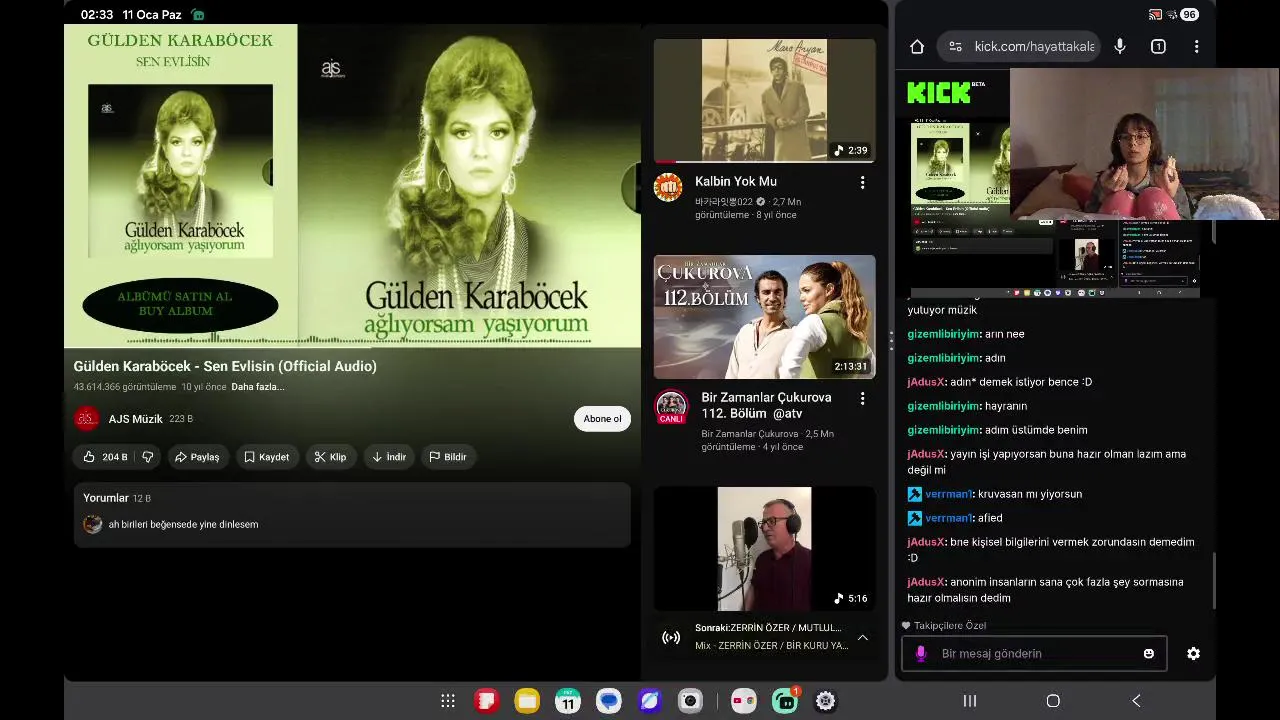Click the video title Gülden Karaböcek - Sen Evlisin
The width and height of the screenshot is (1280, 720).
tap(225, 366)
